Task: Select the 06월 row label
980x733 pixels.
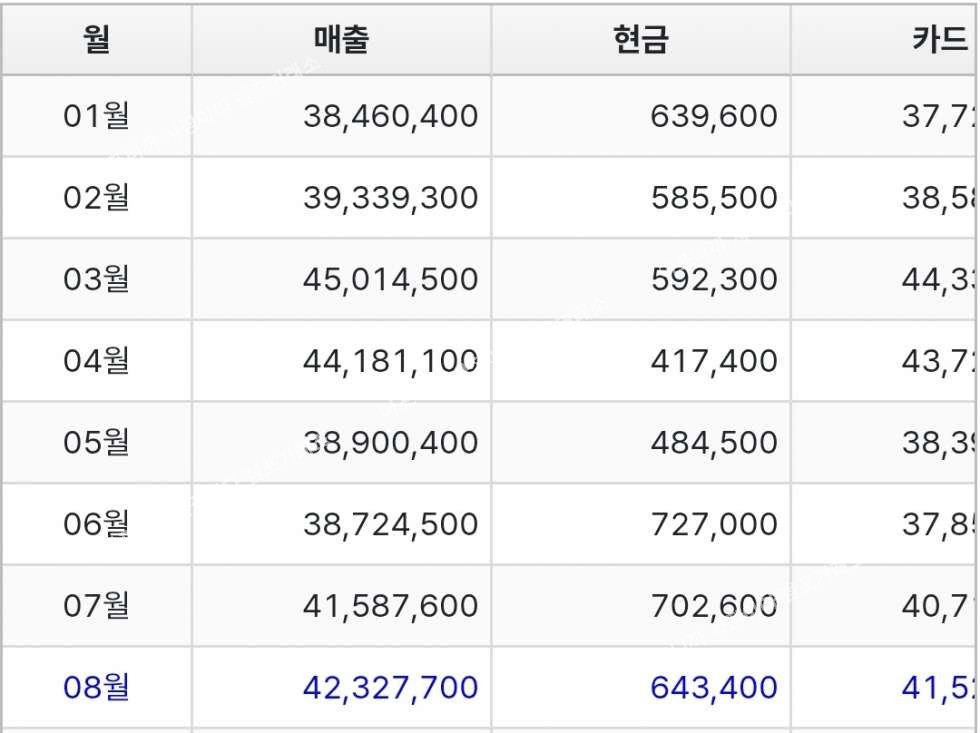Action: [97, 524]
